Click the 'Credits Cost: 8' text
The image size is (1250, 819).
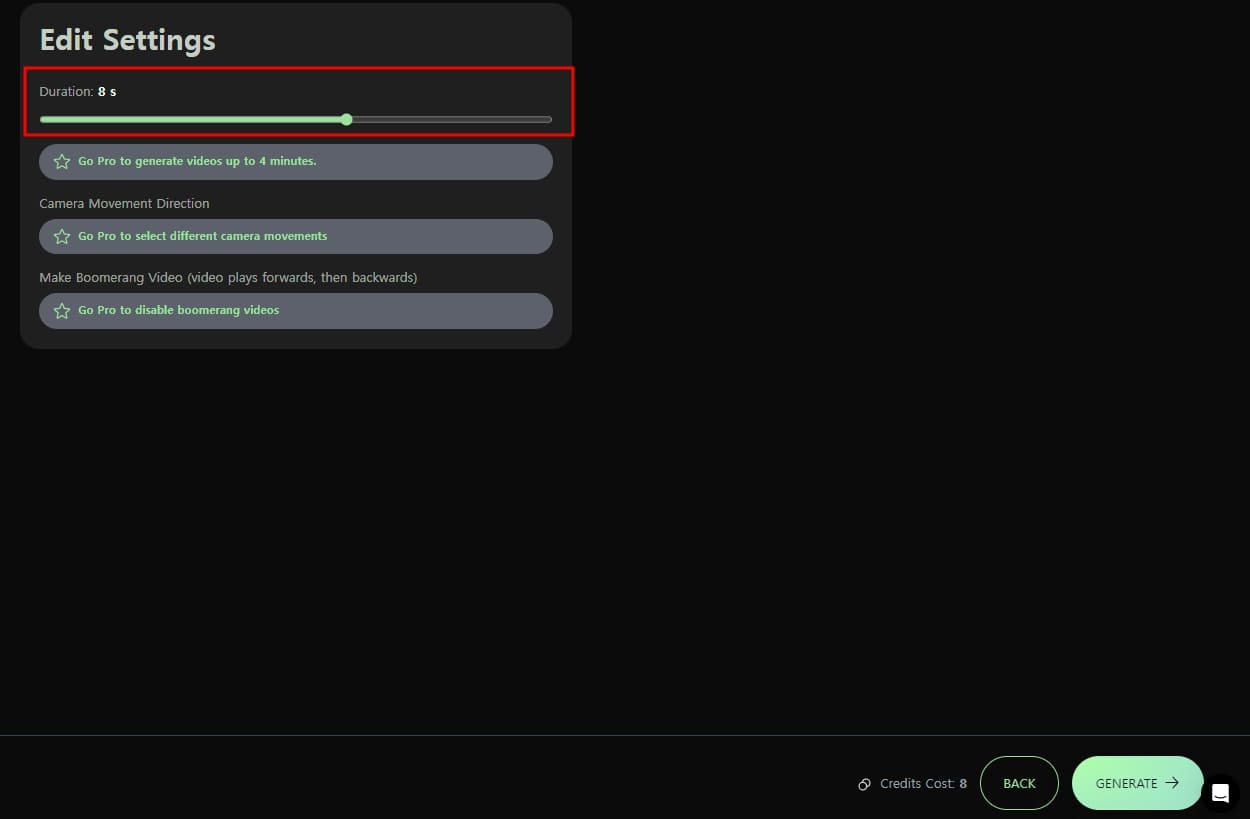coord(923,784)
